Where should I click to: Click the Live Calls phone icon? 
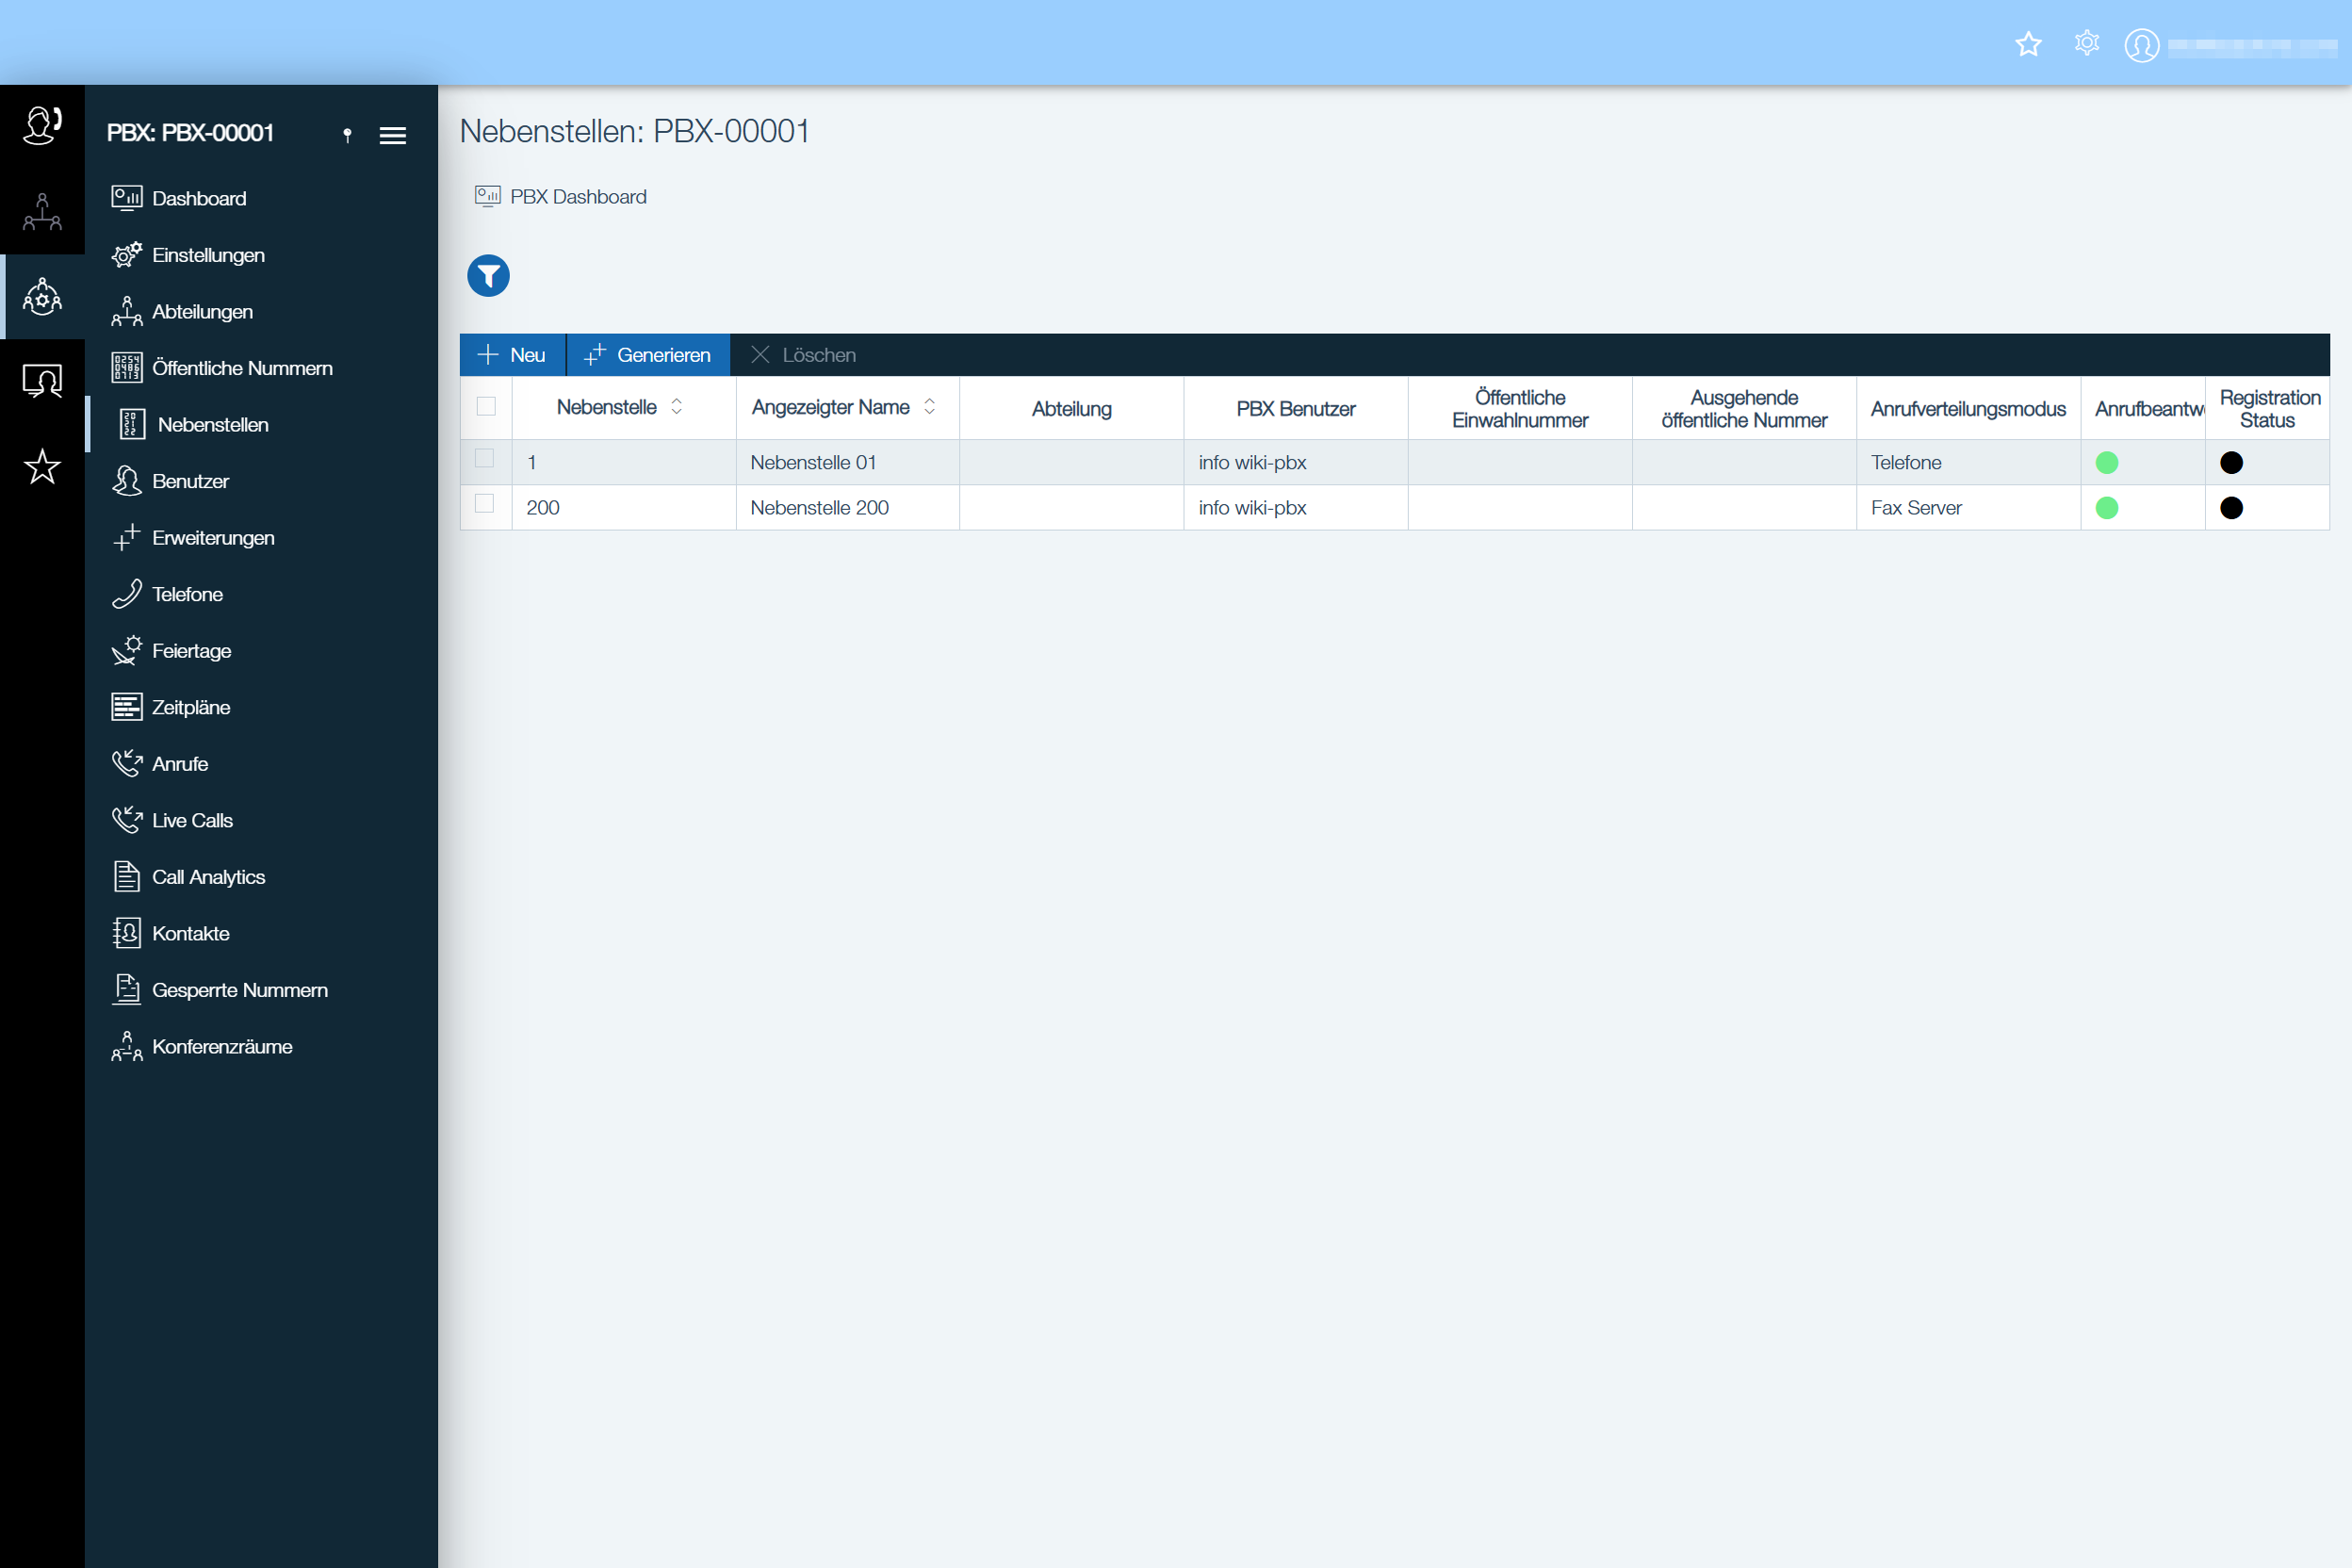coord(126,820)
